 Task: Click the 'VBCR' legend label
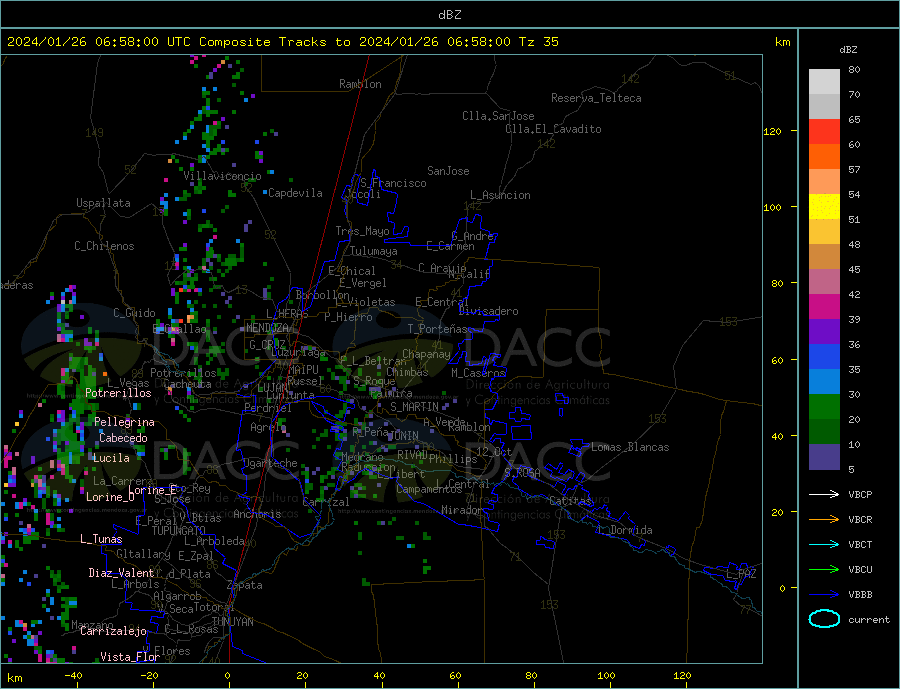coord(860,520)
